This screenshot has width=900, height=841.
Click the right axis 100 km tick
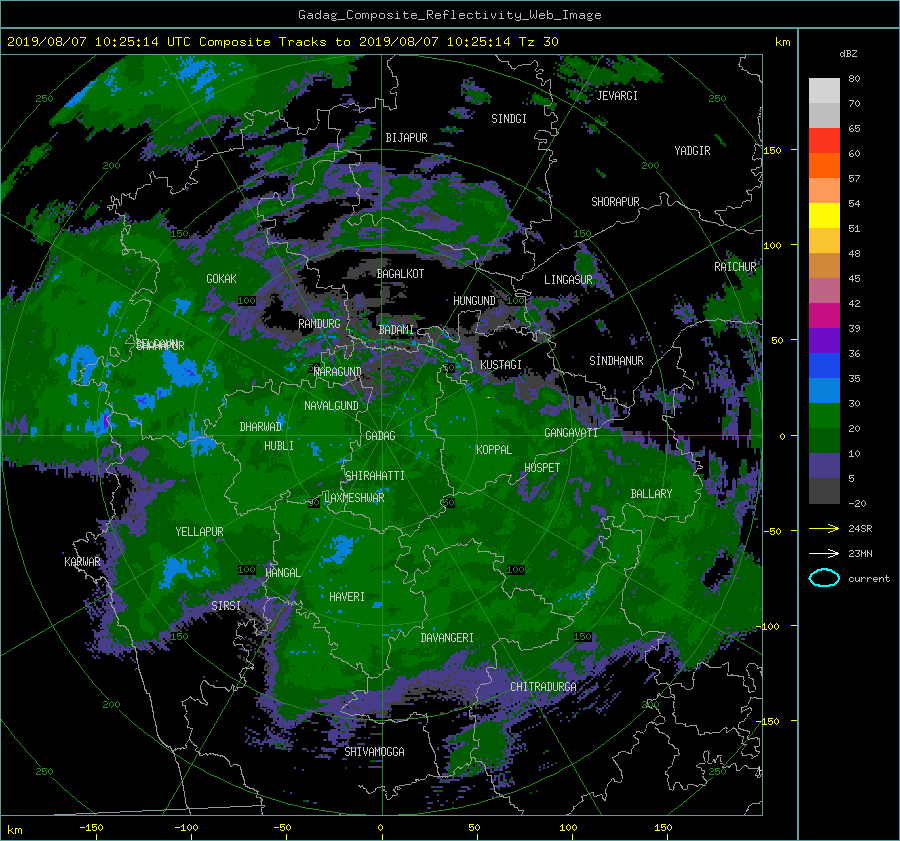click(772, 246)
